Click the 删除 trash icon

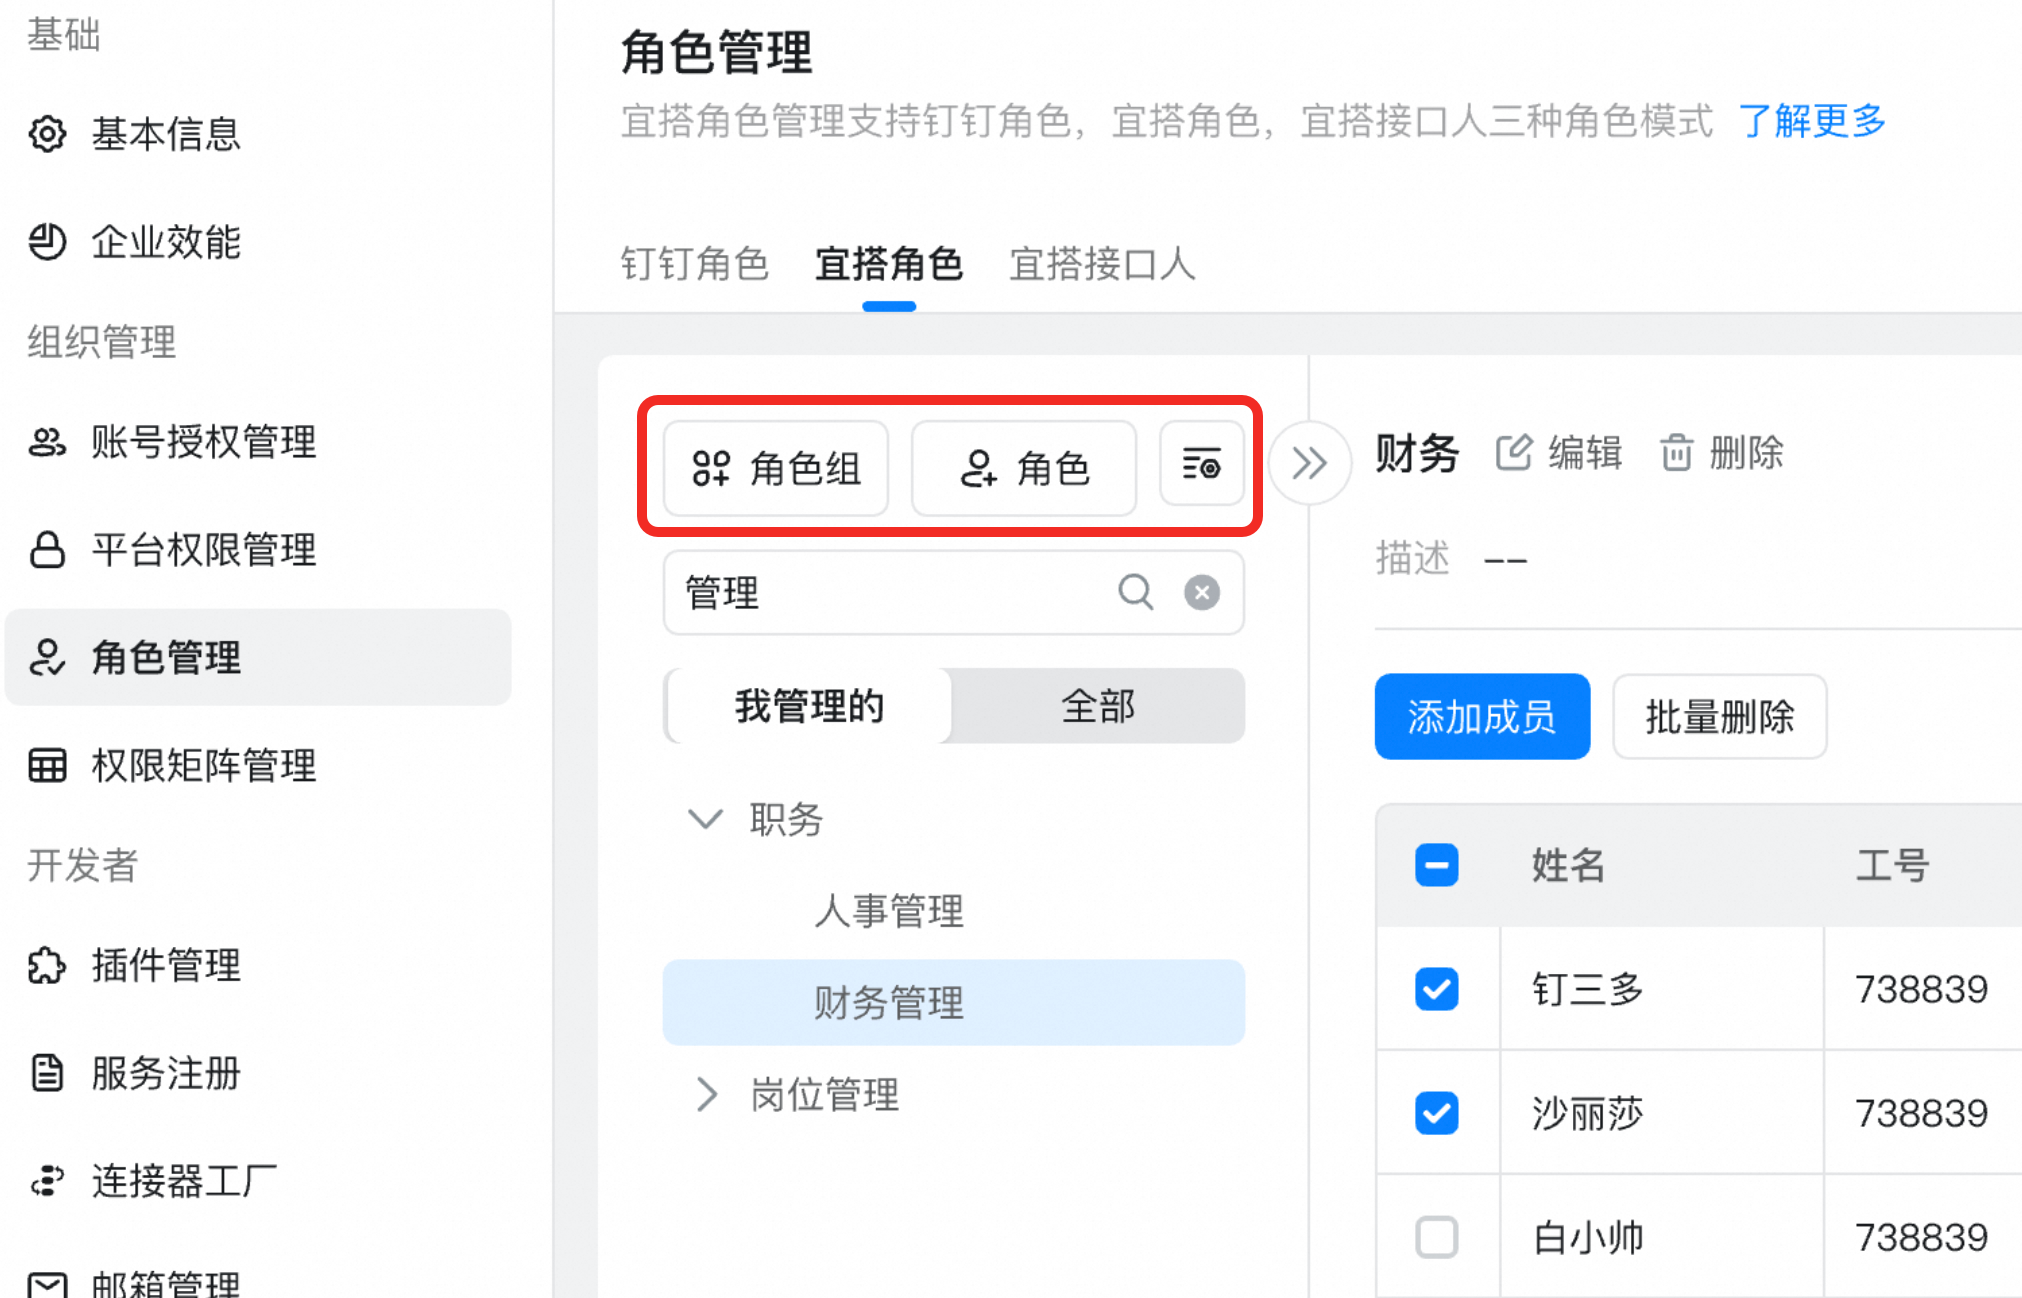pos(1676,453)
